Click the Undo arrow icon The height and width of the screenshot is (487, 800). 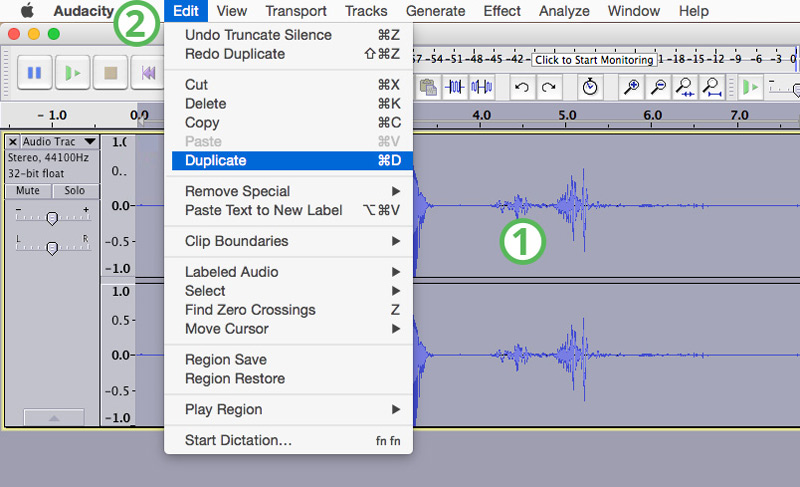click(521, 88)
